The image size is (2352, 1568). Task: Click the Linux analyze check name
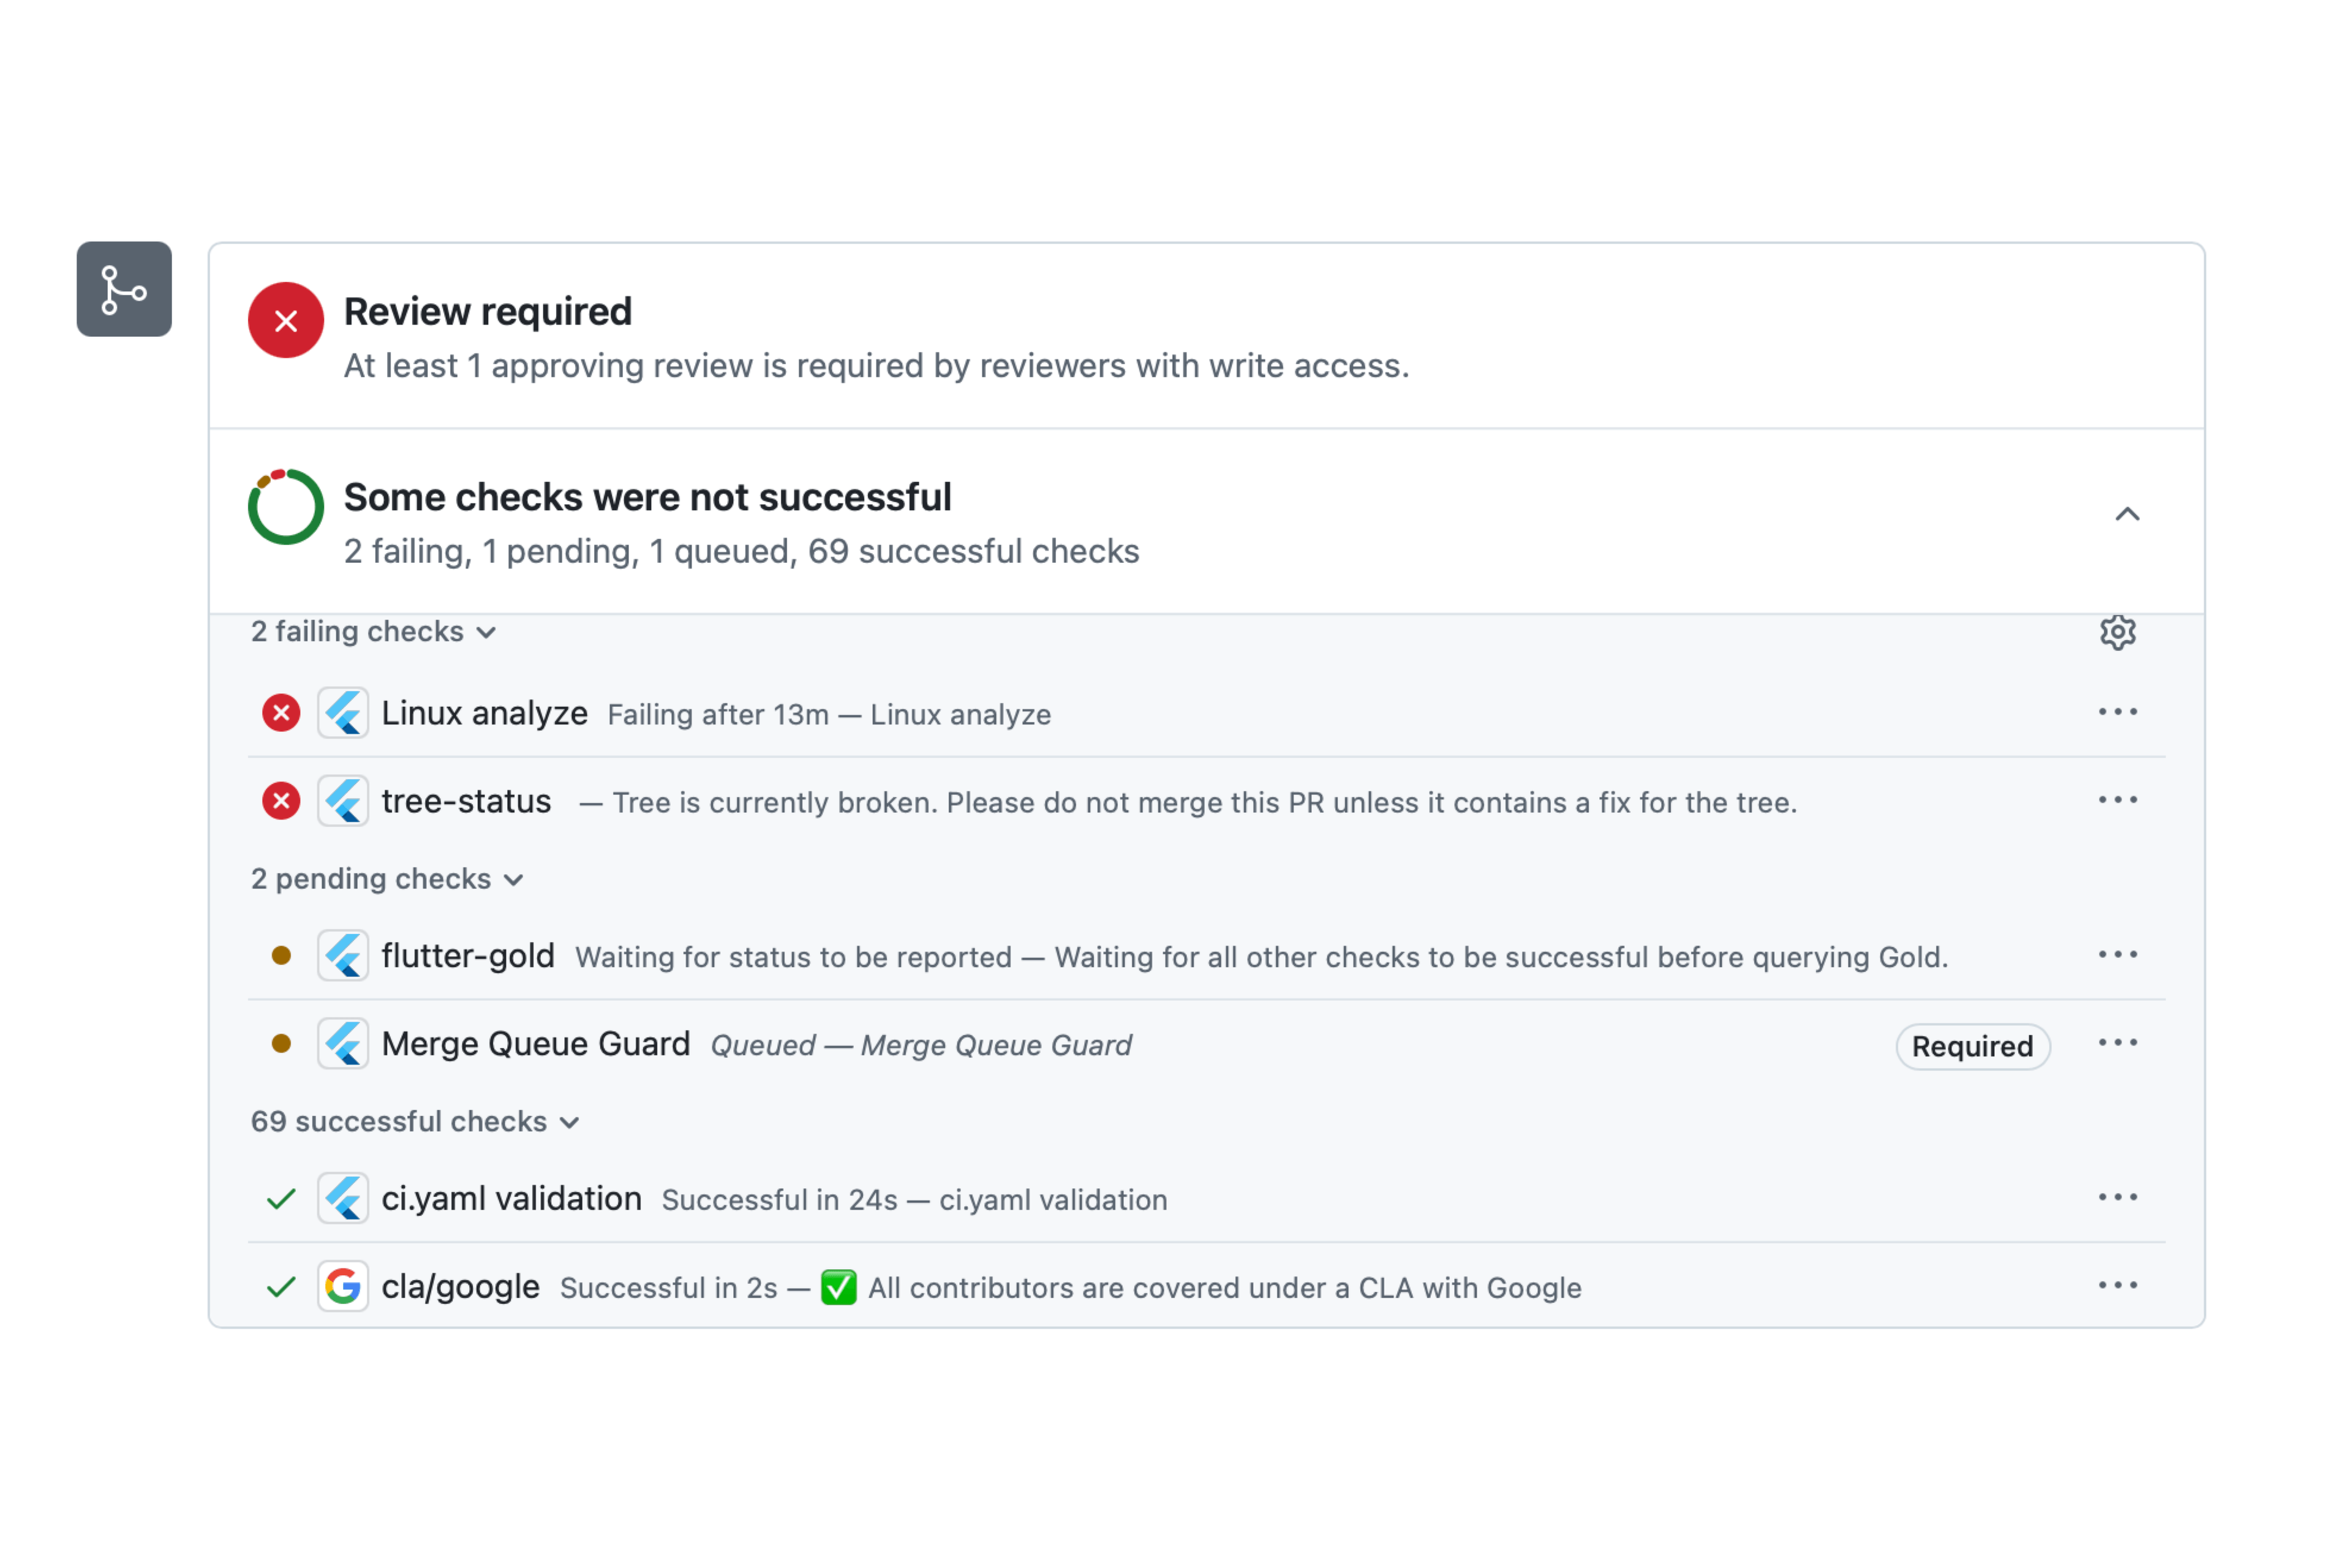coord(484,713)
